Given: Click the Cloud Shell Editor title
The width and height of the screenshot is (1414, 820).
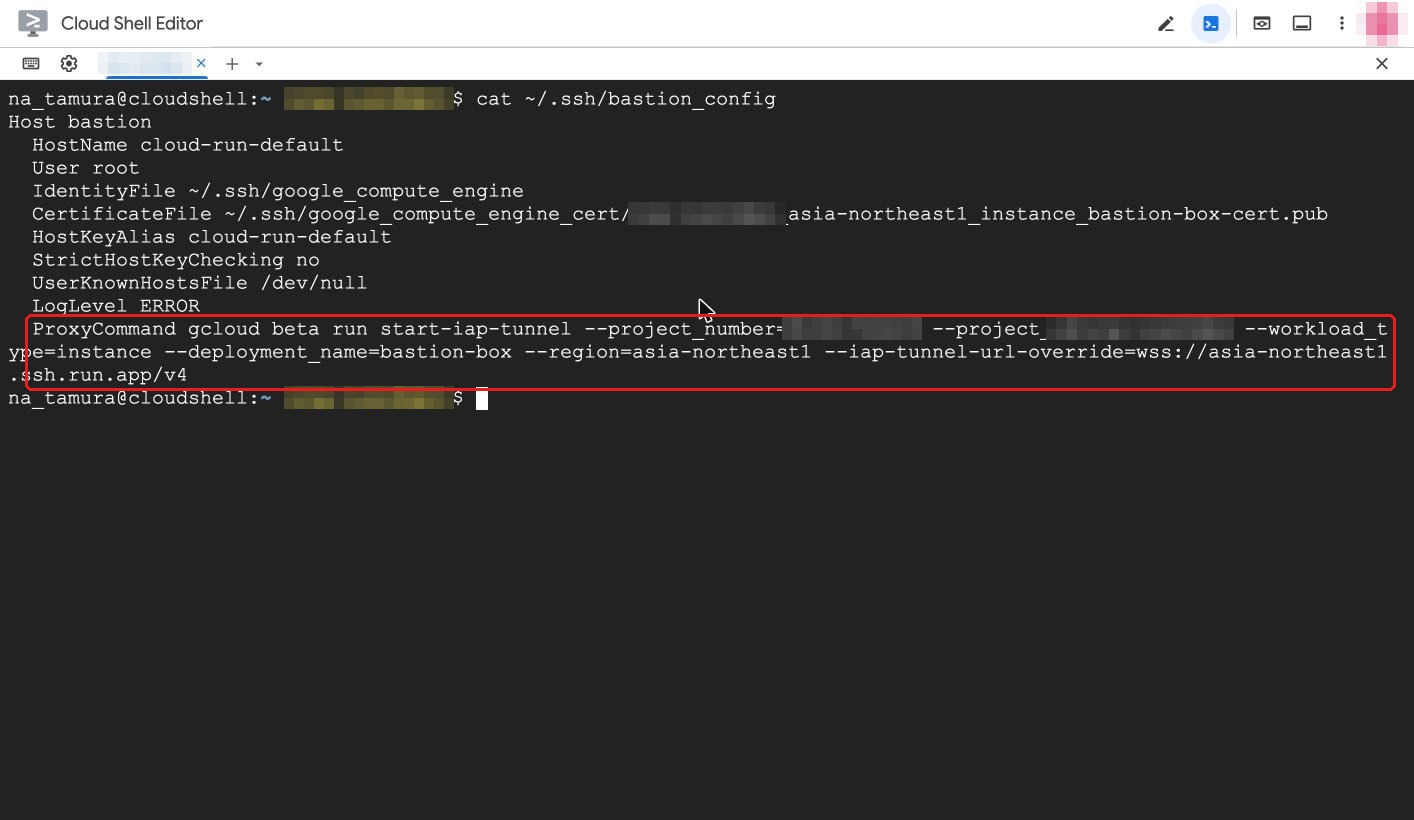Looking at the screenshot, I should pos(132,23).
